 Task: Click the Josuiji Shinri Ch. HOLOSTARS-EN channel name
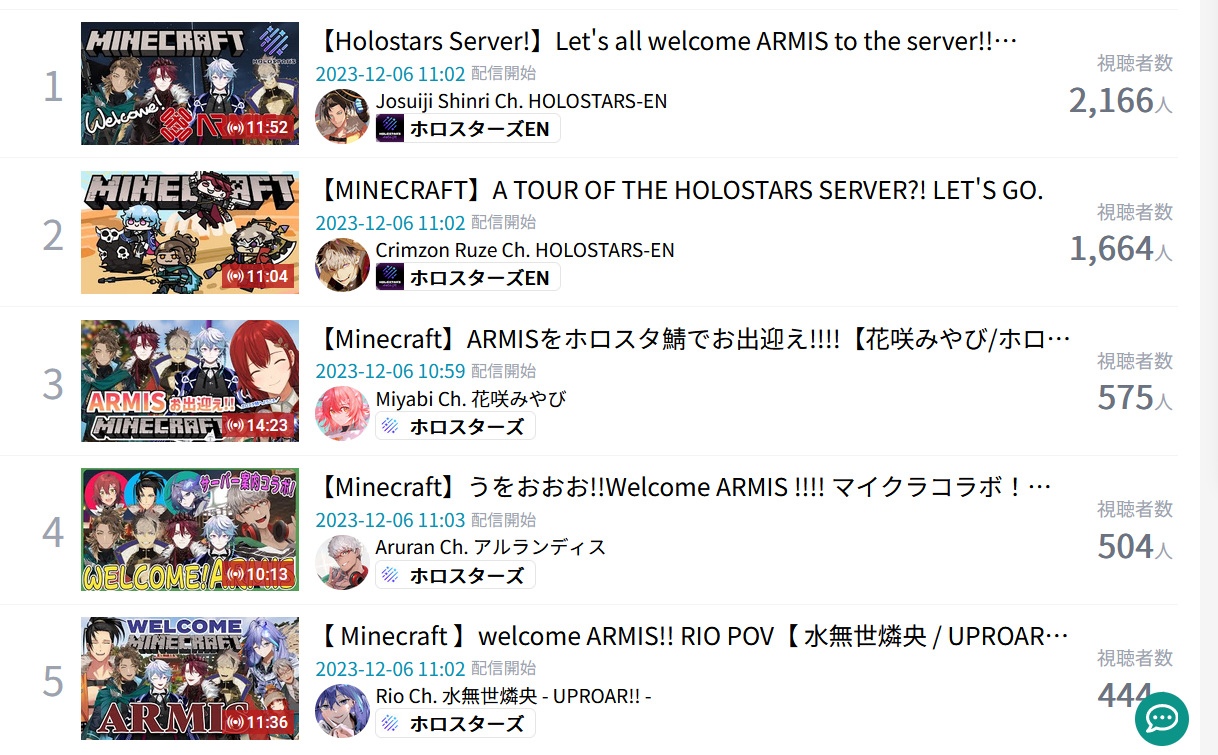coord(521,101)
